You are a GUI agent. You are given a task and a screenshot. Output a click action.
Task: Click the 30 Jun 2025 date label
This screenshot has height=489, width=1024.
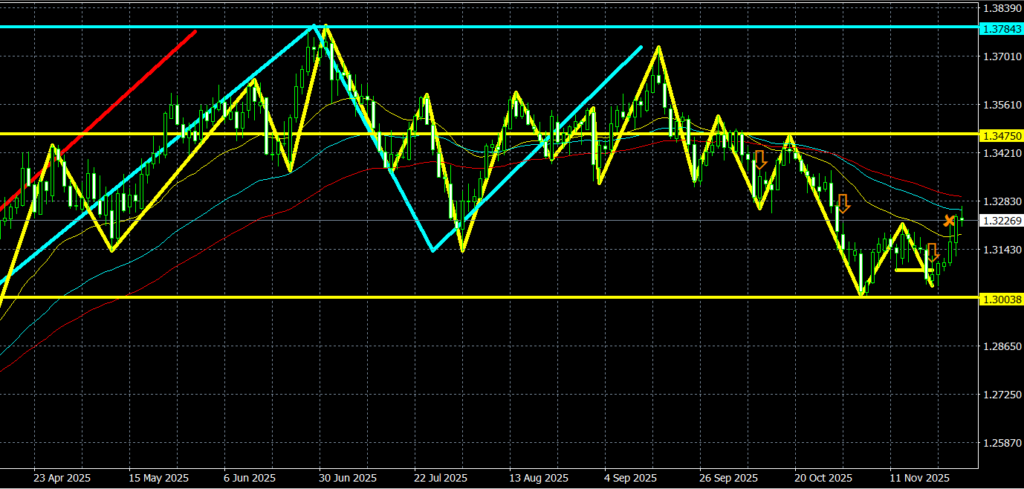coord(348,478)
